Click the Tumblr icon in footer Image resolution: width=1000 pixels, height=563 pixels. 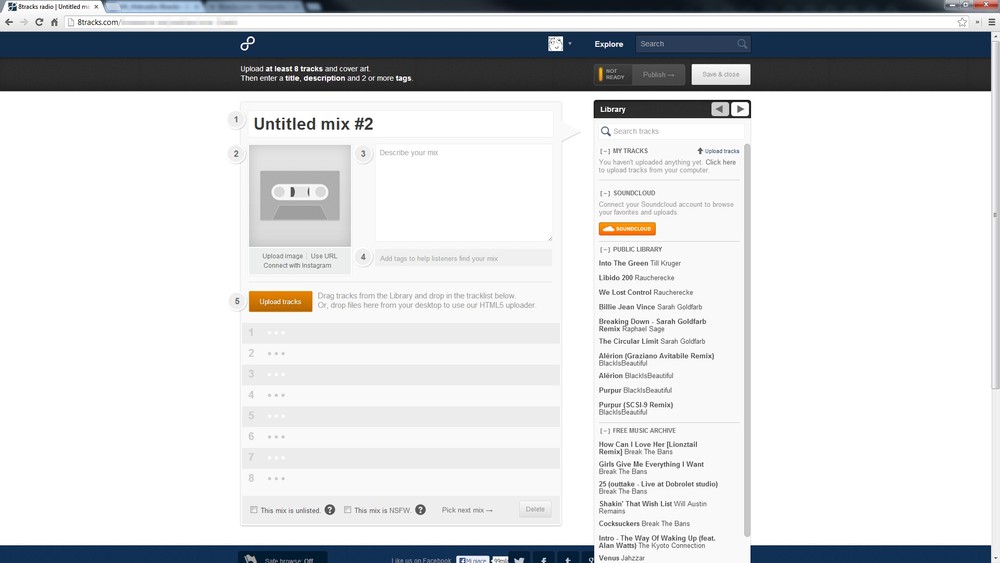(568, 559)
